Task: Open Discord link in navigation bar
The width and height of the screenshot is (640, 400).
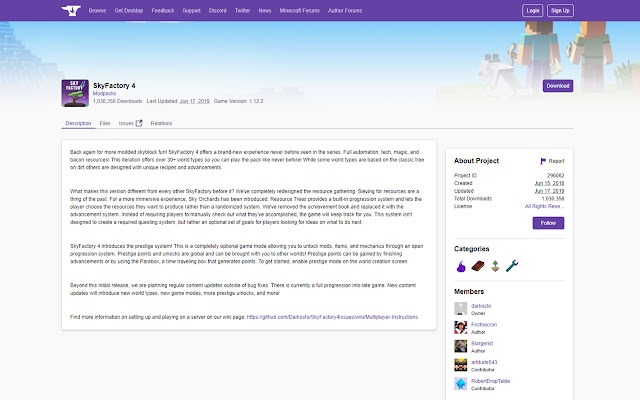Action: 218,11
